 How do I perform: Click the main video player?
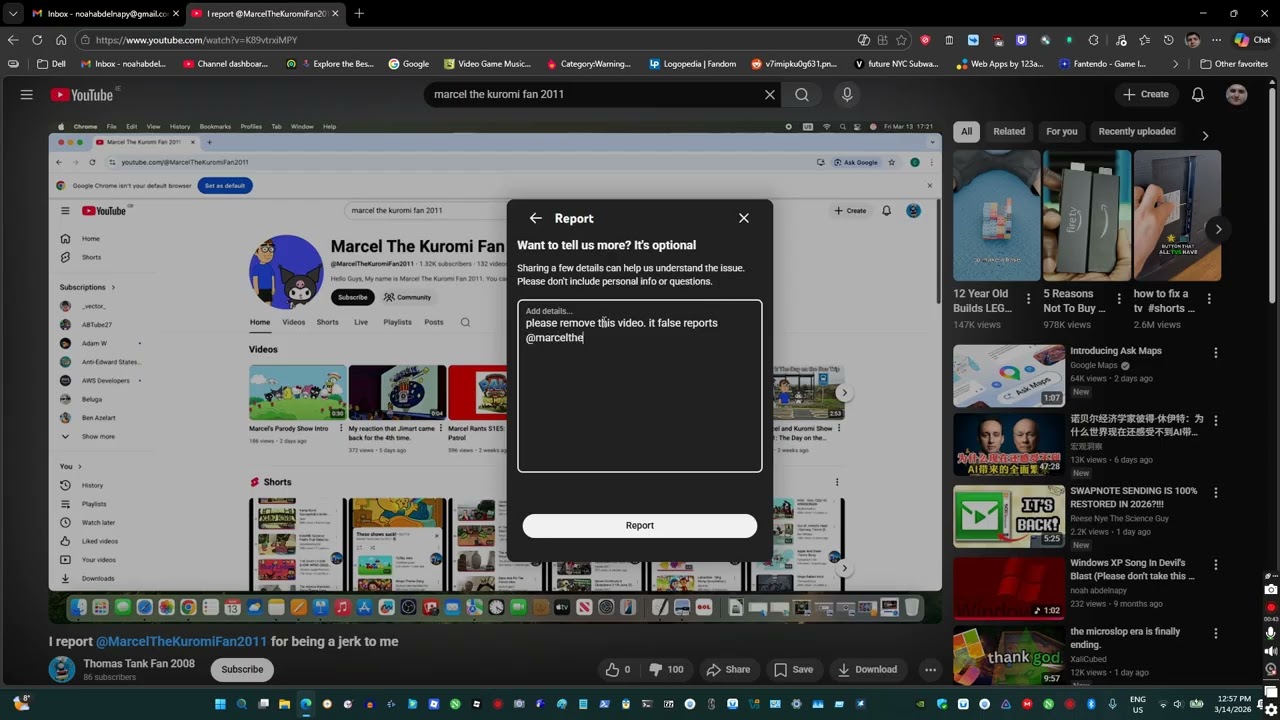(x=495, y=371)
